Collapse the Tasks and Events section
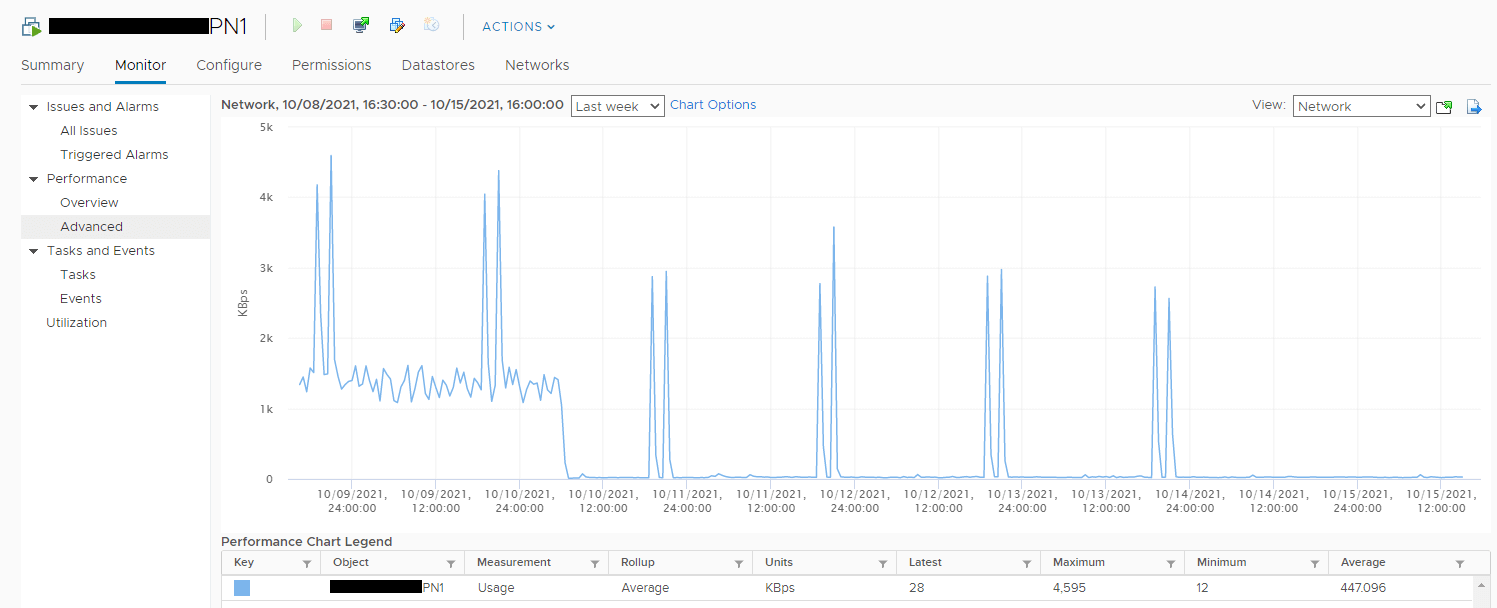This screenshot has height=608, width=1497. [33, 251]
